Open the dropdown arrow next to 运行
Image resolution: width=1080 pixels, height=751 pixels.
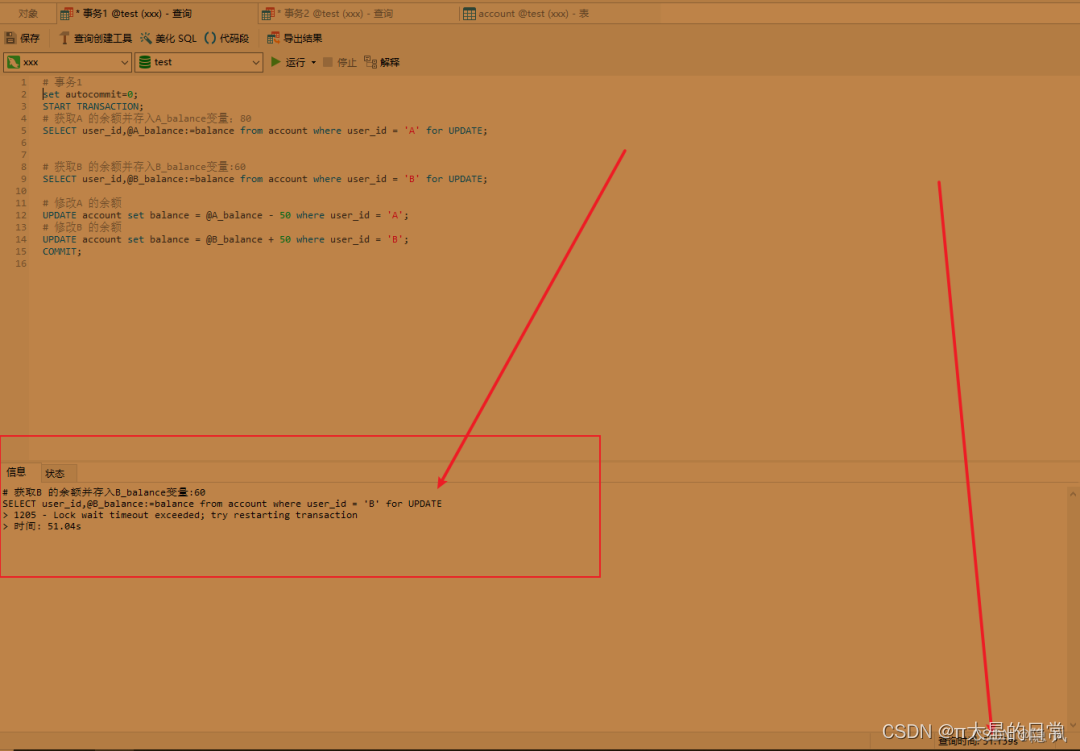click(313, 62)
